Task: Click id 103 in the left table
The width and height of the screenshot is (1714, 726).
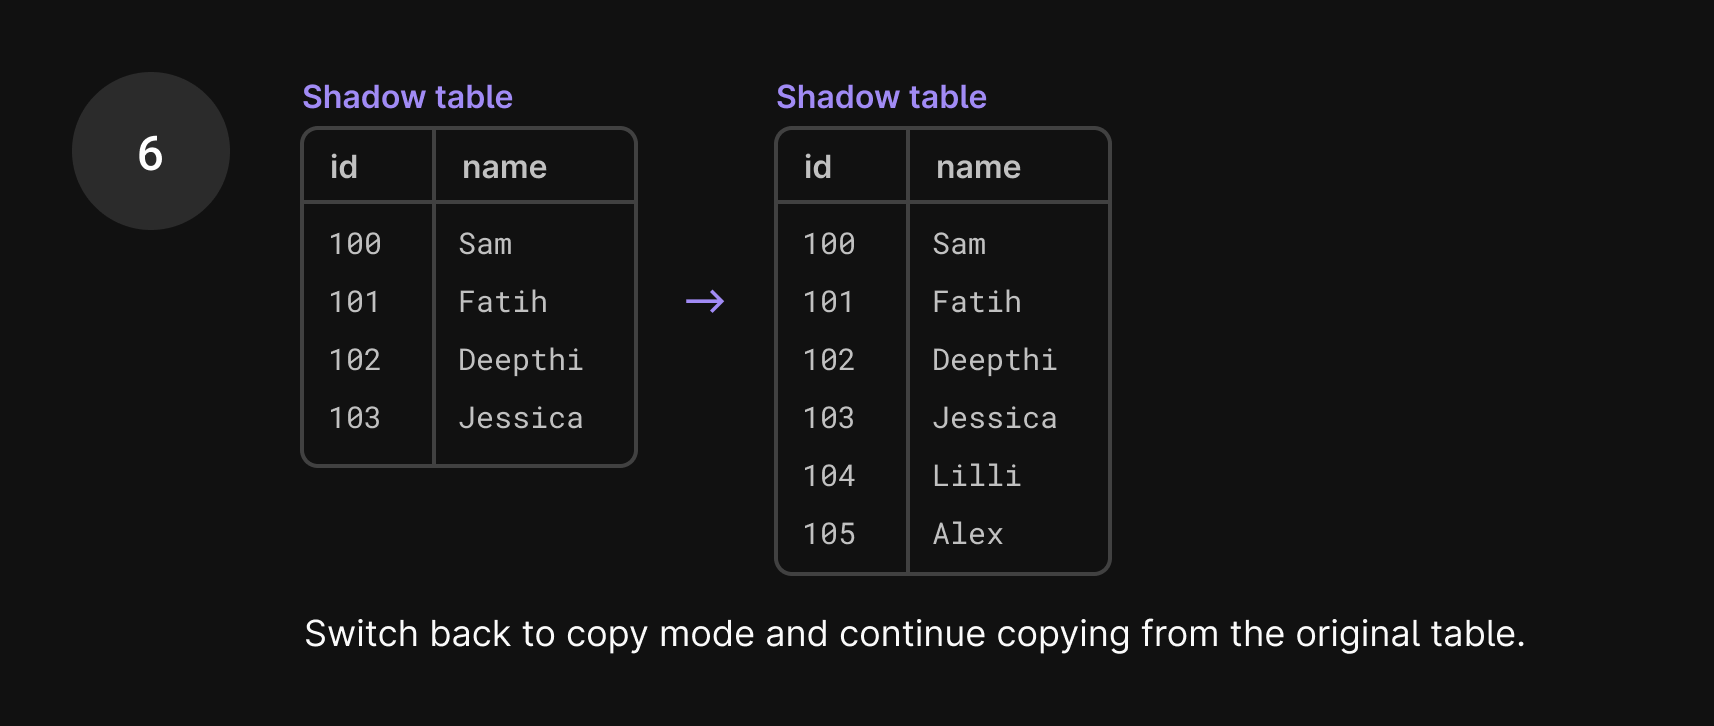Action: (x=355, y=417)
